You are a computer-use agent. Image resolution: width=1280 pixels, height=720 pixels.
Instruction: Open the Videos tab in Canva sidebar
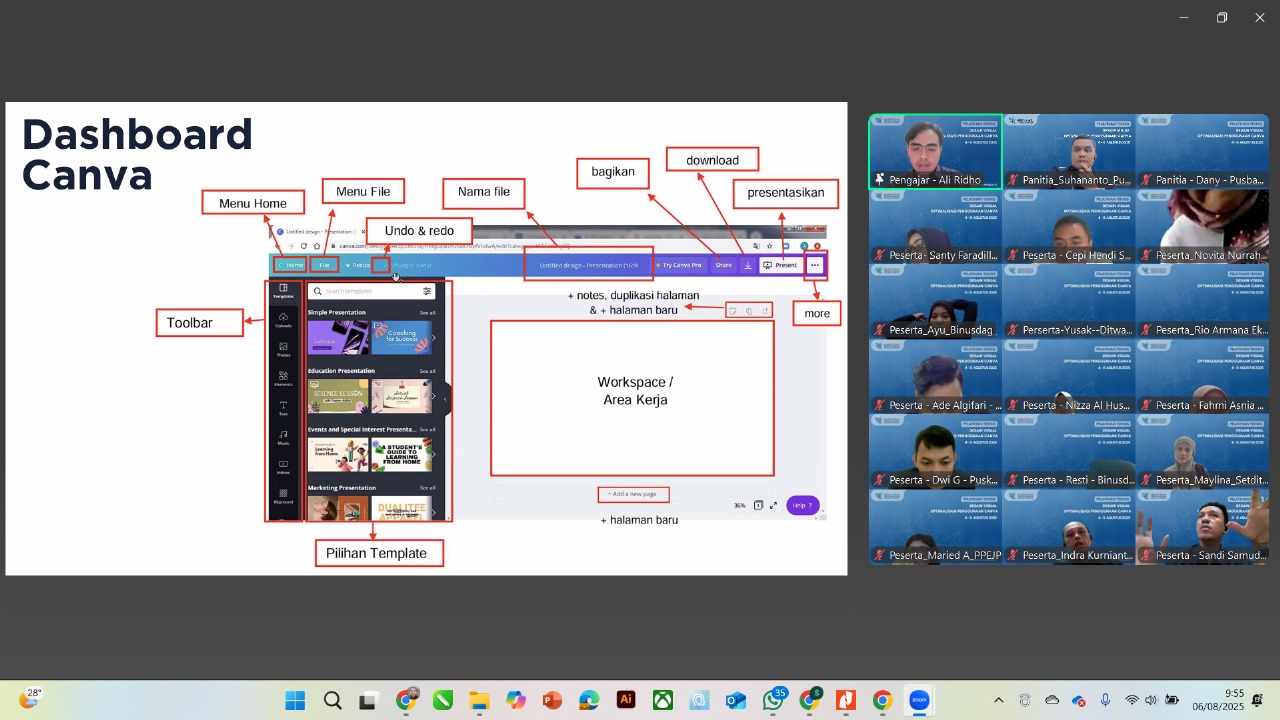click(x=283, y=467)
